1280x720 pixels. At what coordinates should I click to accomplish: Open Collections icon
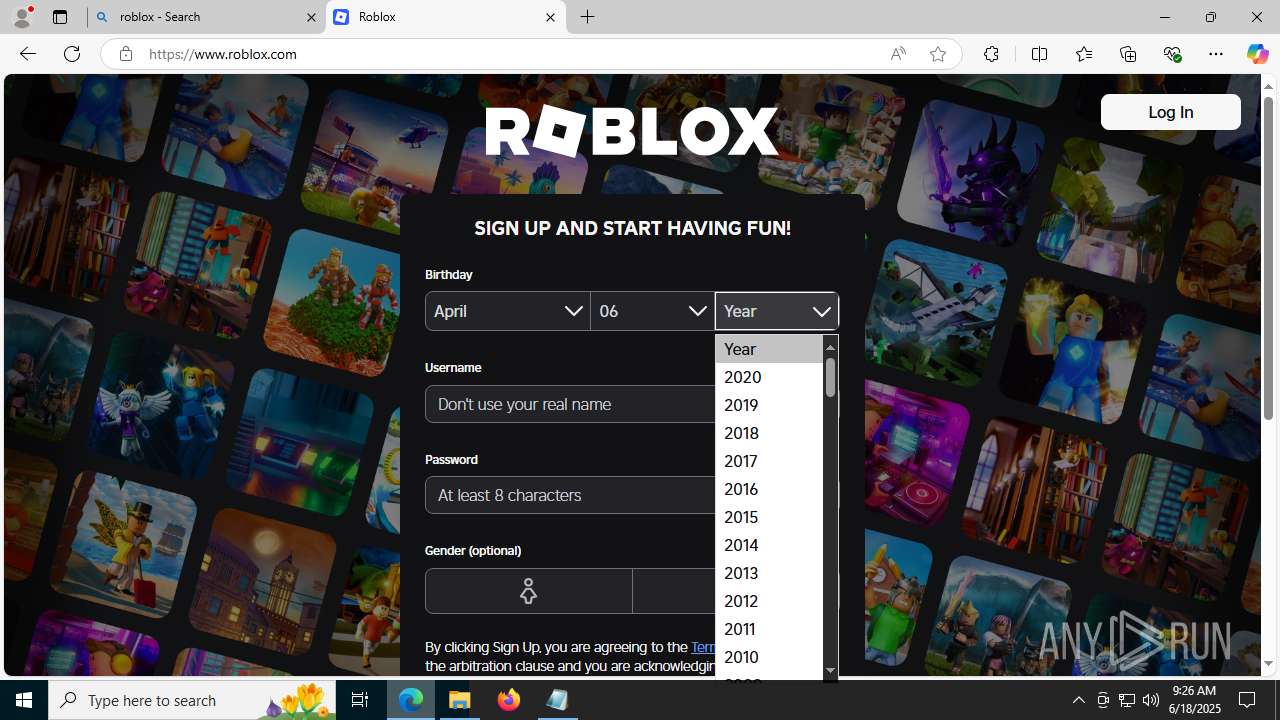(1128, 54)
